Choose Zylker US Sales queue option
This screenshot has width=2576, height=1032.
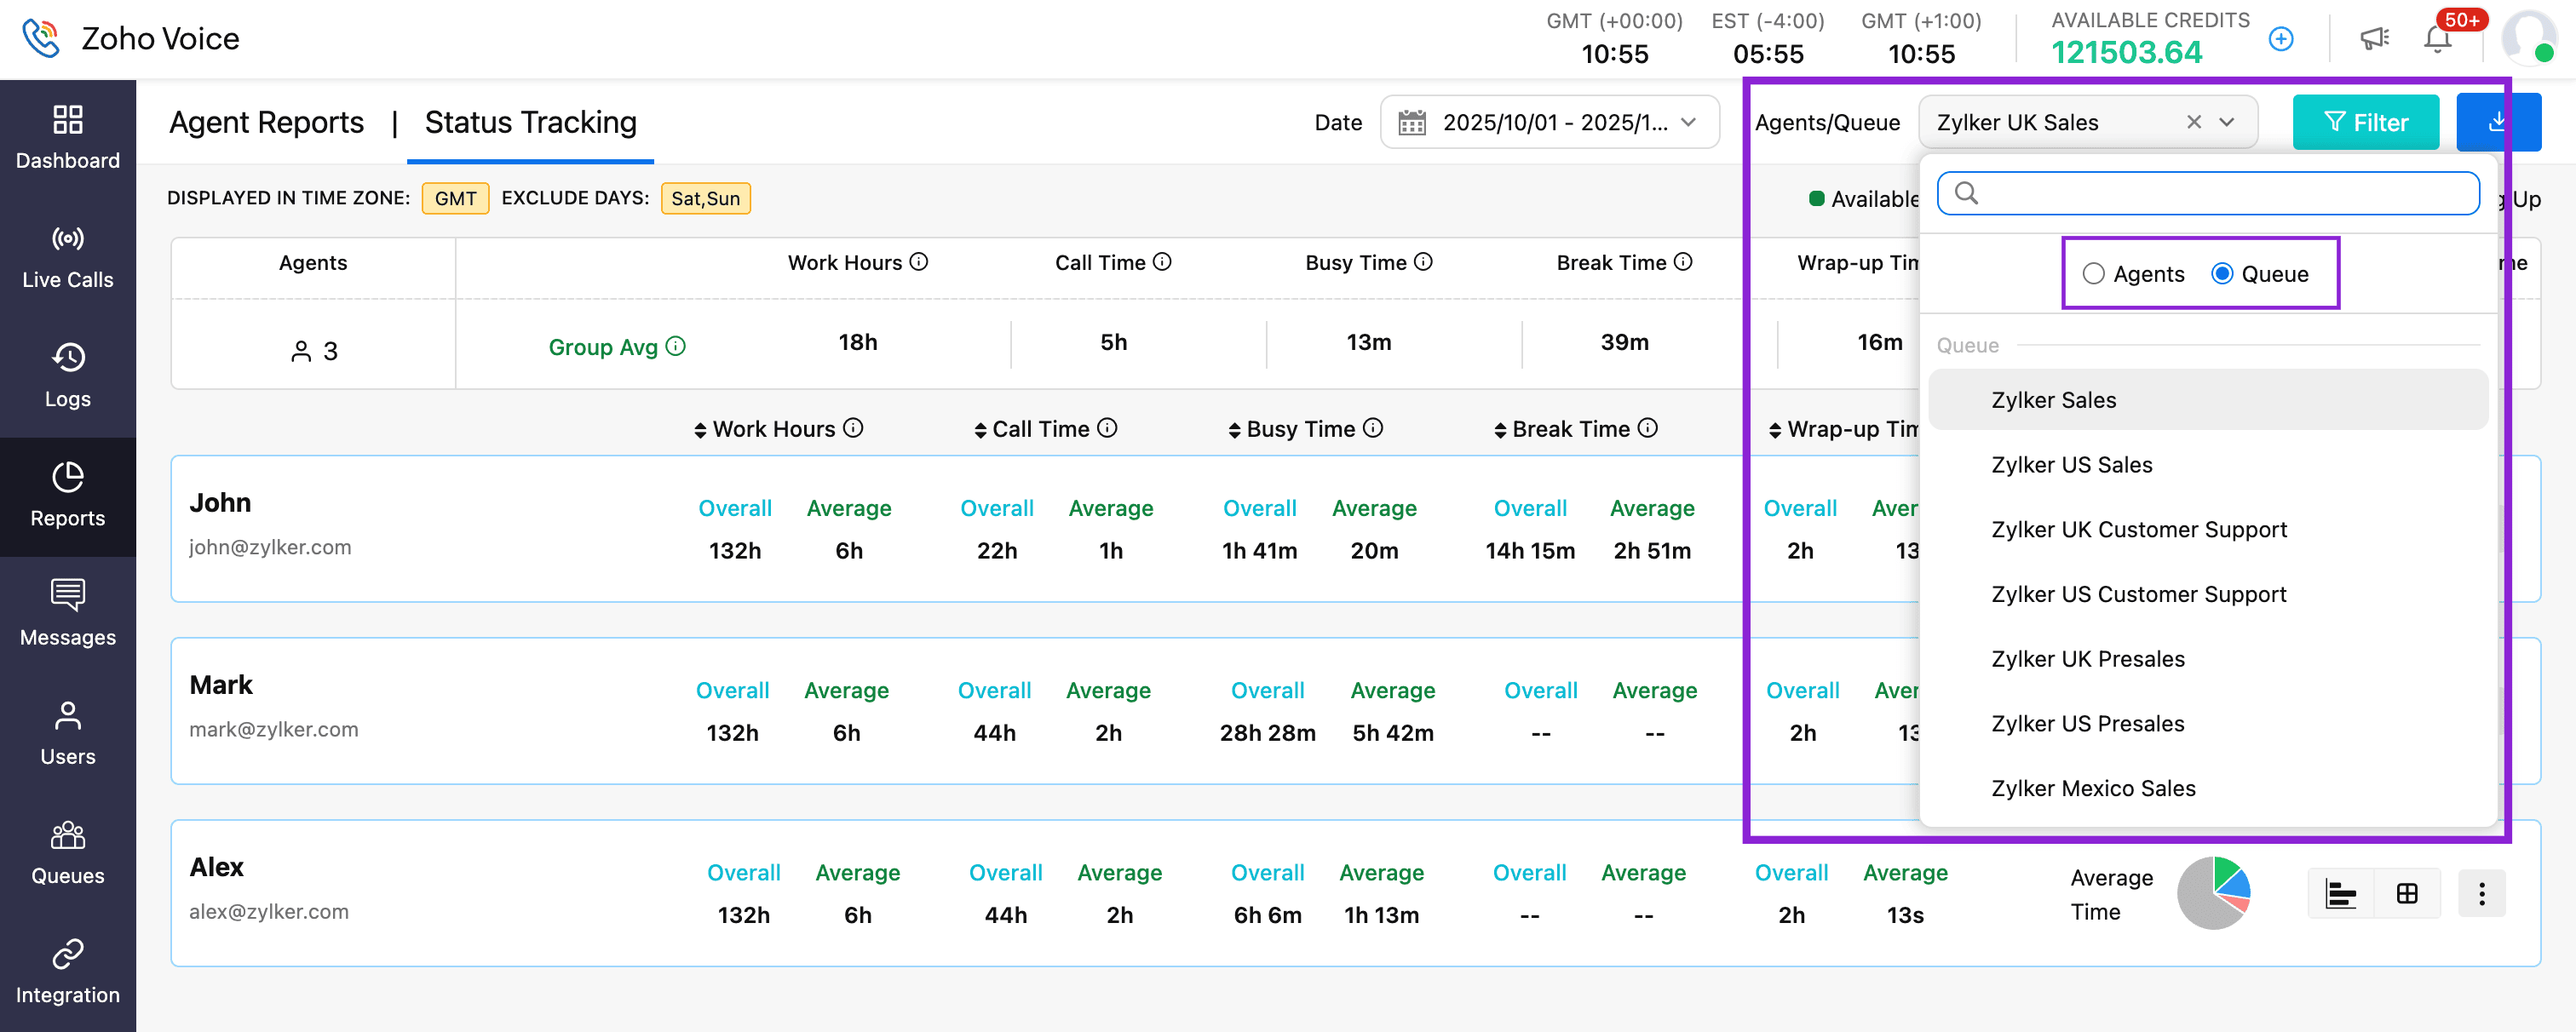pyautogui.click(x=2071, y=465)
